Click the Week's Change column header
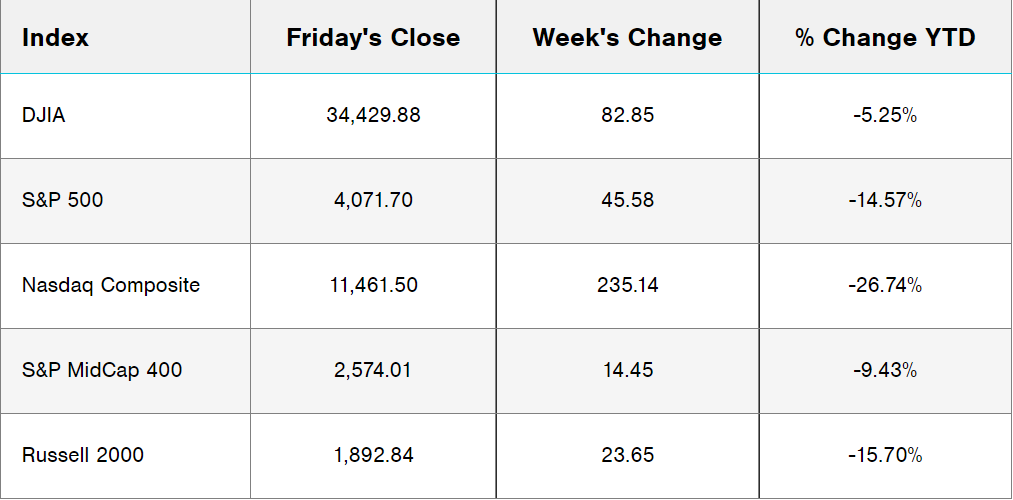The width and height of the screenshot is (1013, 500). click(627, 38)
